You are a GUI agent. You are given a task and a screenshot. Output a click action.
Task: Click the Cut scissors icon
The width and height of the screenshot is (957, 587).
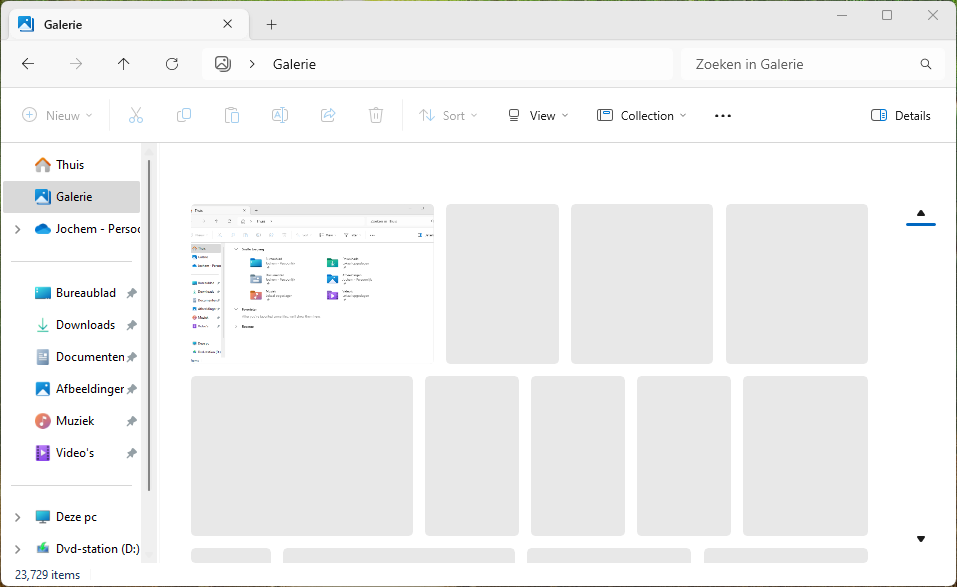[135, 115]
